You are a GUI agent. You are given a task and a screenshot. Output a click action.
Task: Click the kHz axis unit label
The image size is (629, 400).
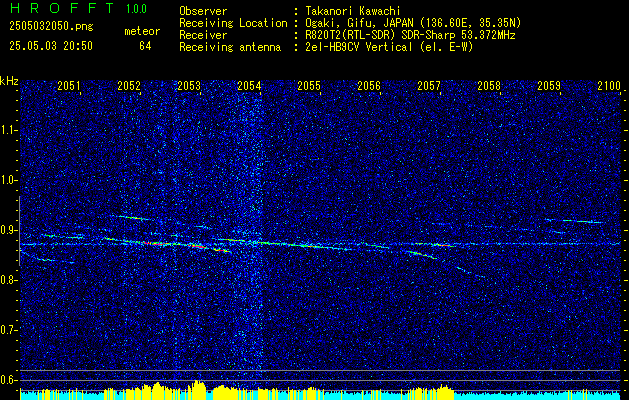[9, 81]
